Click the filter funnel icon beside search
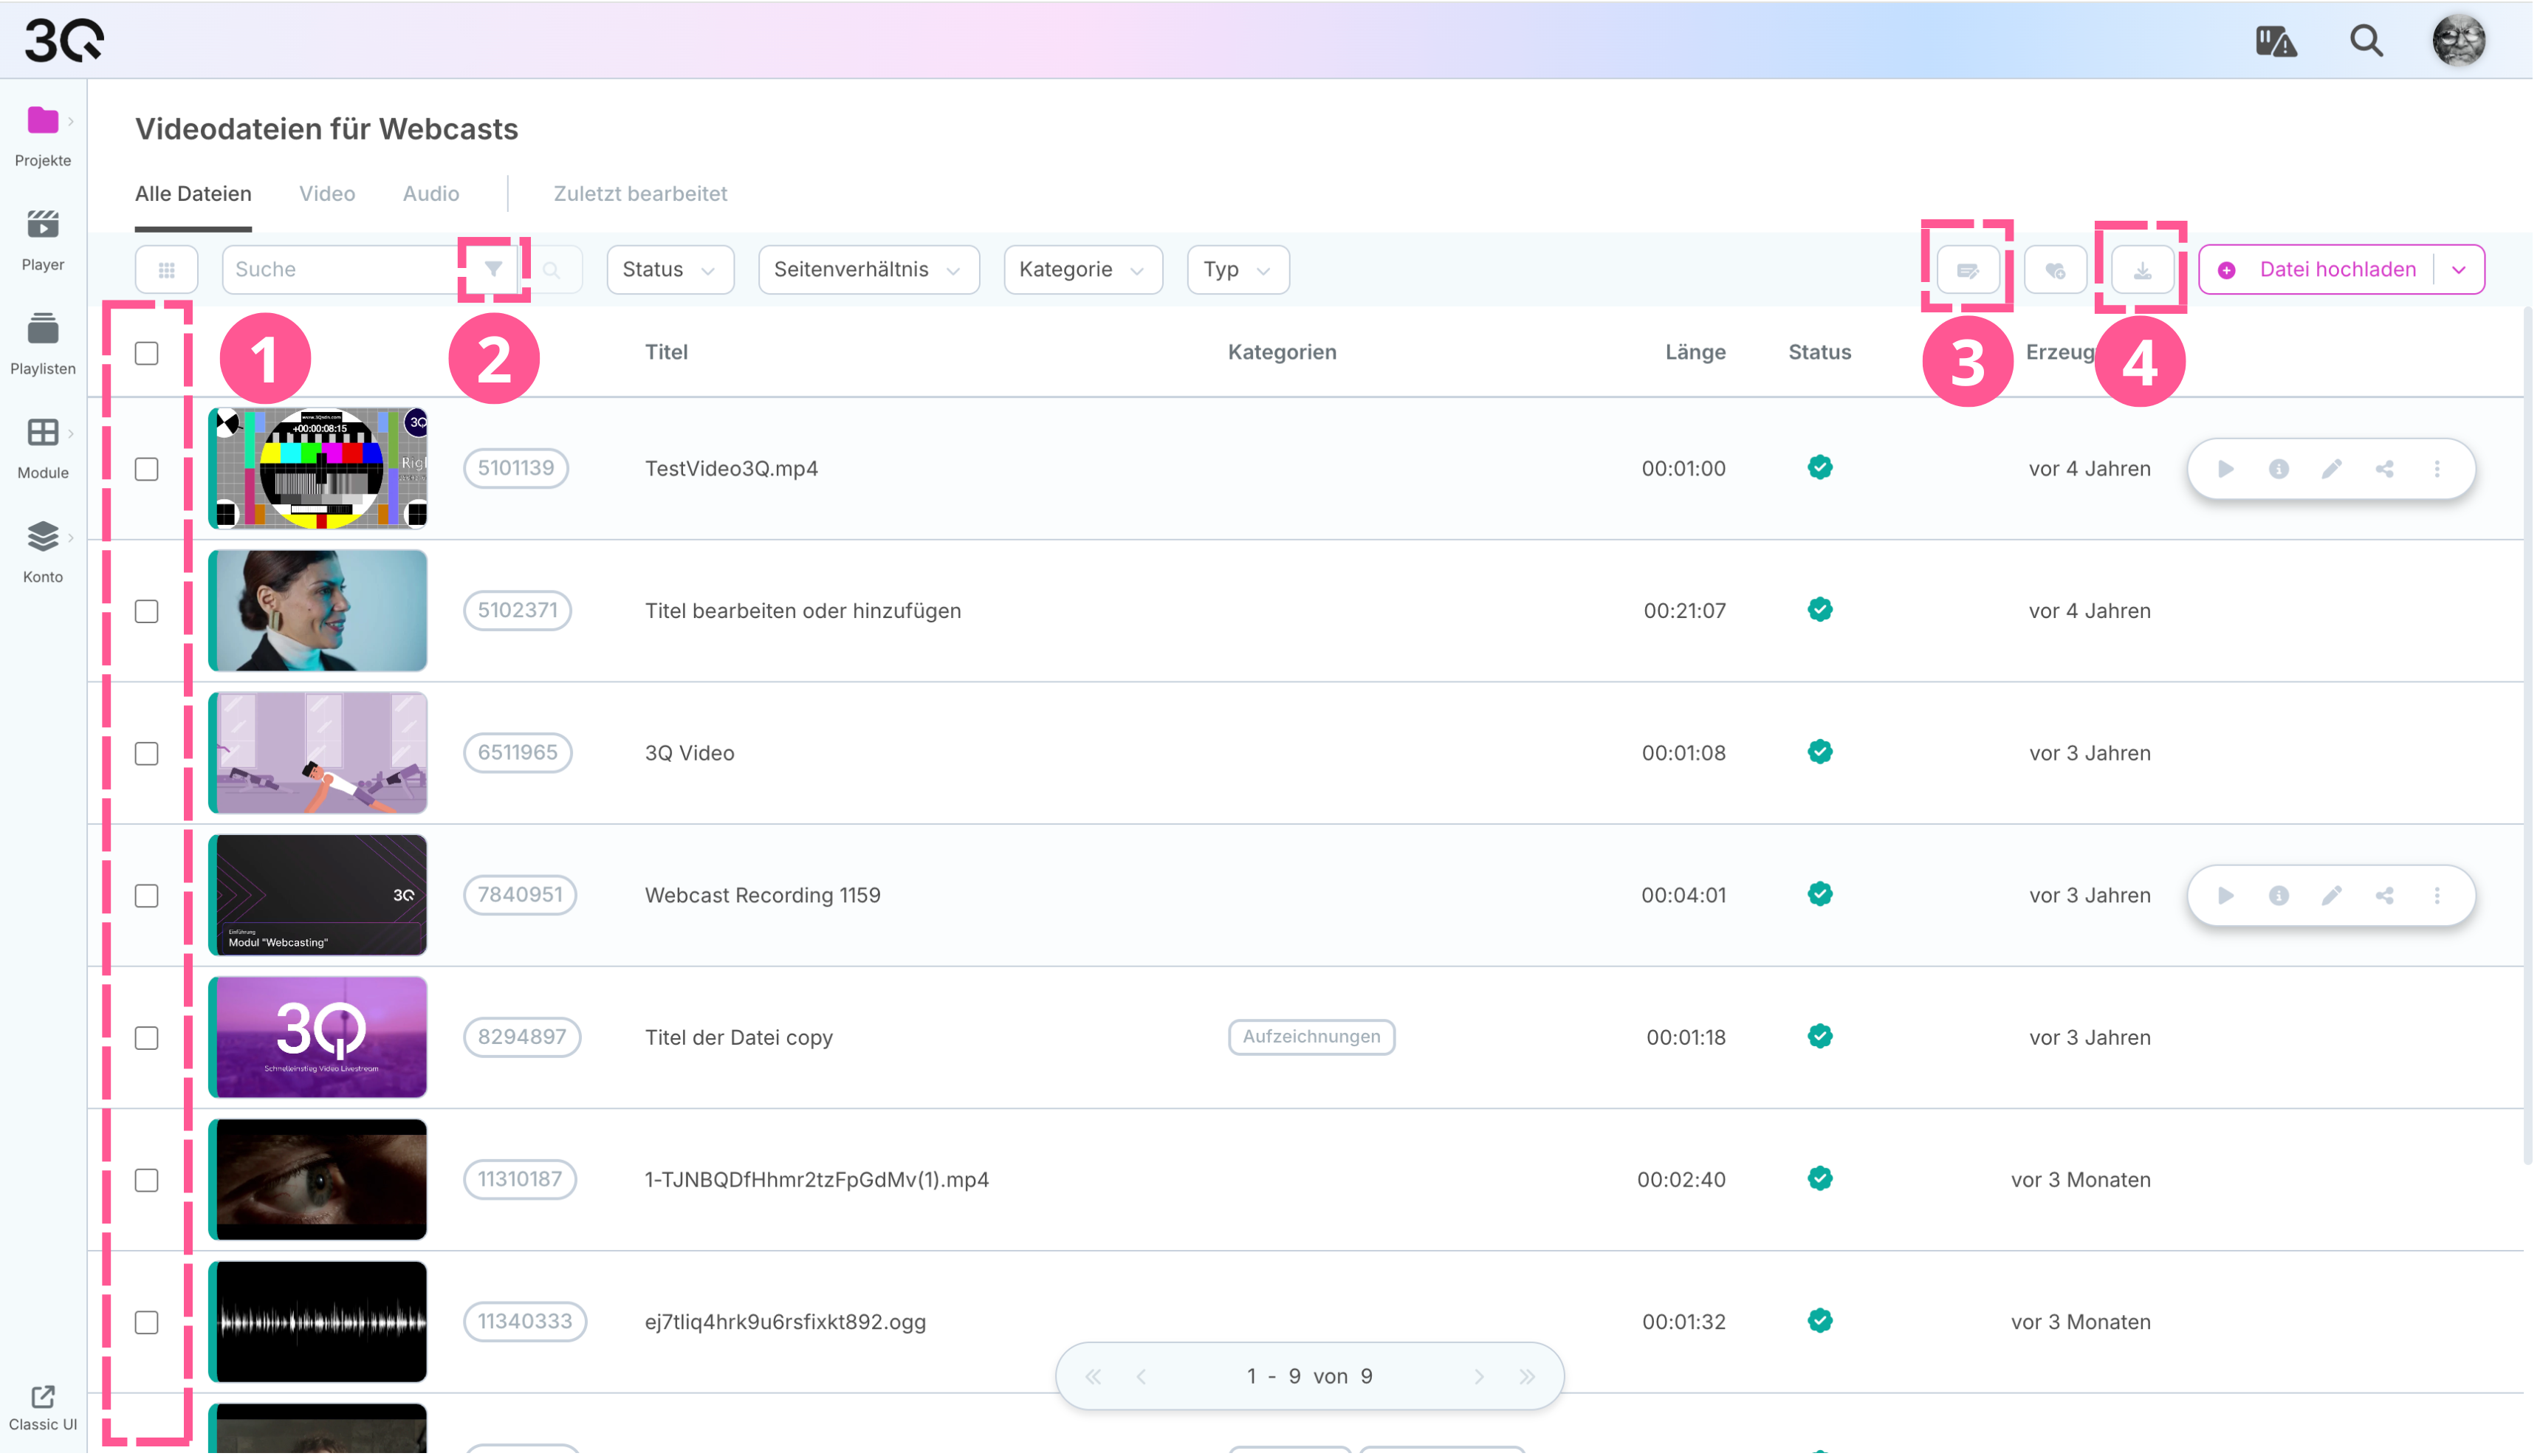The height and width of the screenshot is (1456, 2540). 494,270
